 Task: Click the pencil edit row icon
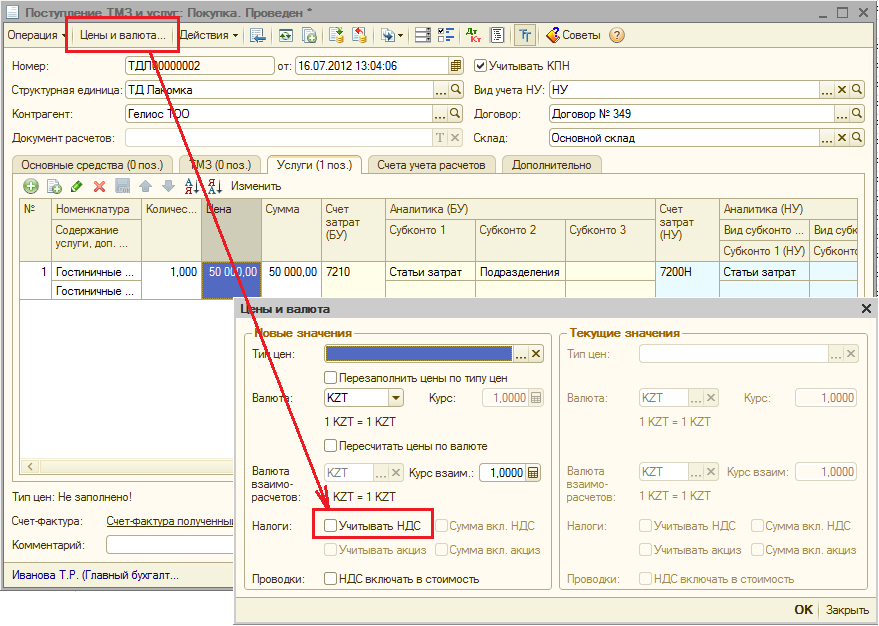click(77, 186)
